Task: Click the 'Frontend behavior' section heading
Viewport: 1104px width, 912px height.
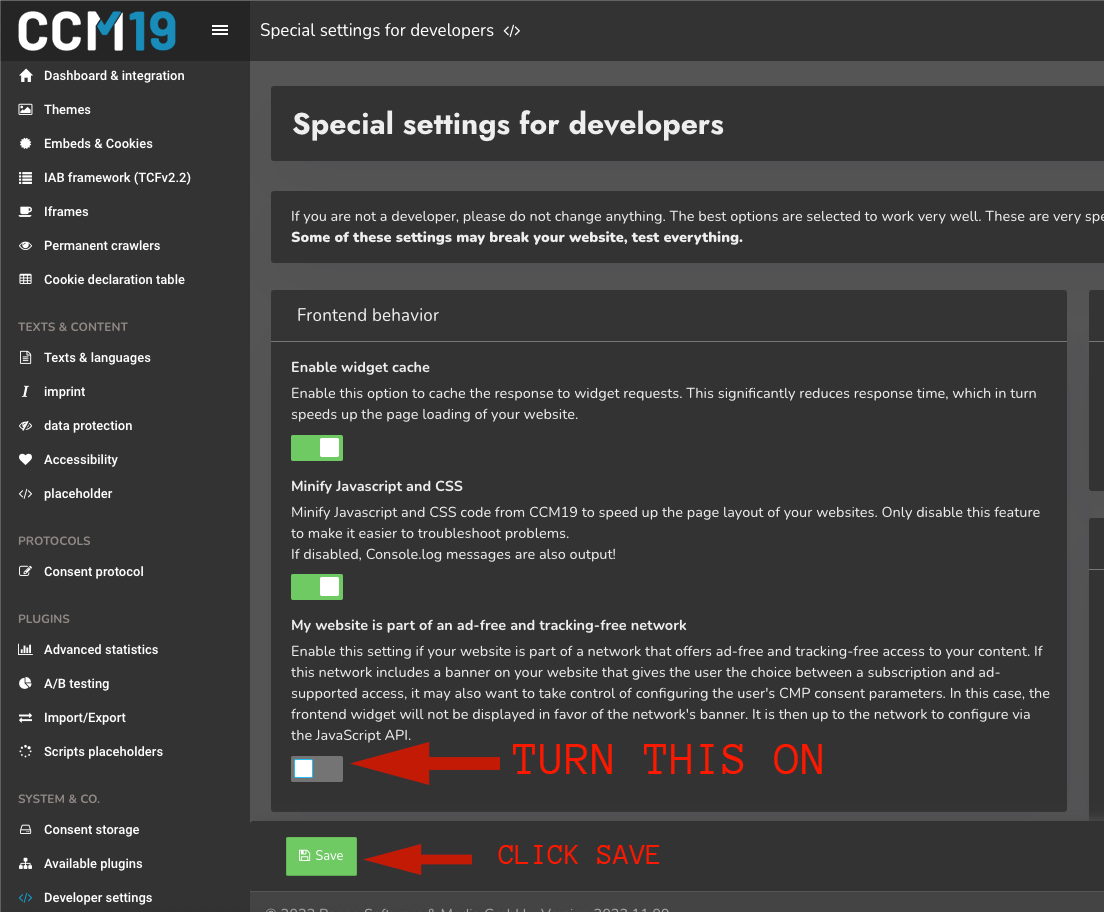Action: click(x=368, y=315)
